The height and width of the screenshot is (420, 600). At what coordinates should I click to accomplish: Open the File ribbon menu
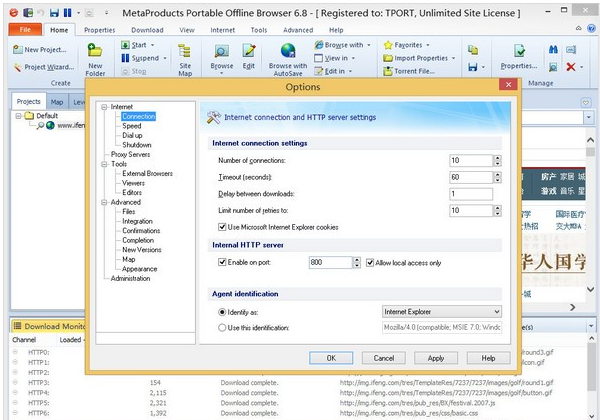tap(25, 29)
